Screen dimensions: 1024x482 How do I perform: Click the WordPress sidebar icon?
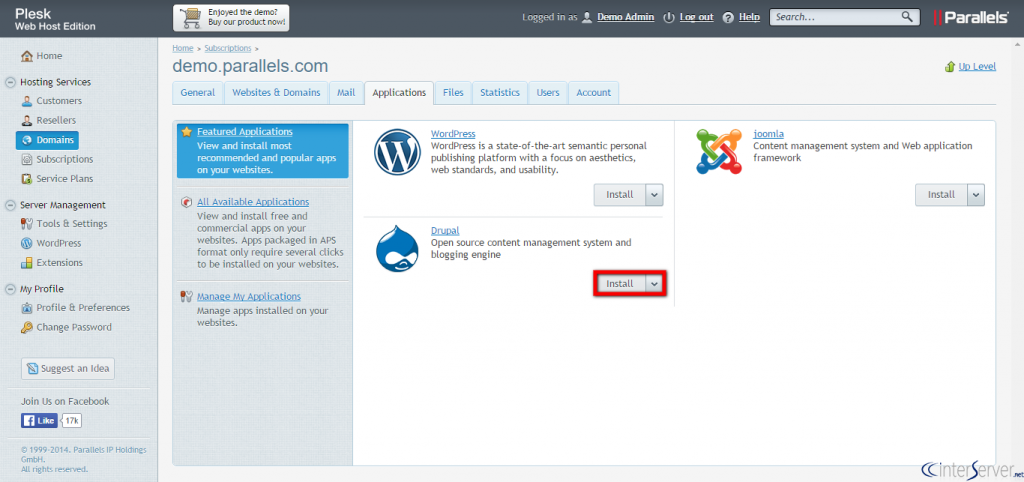tap(27, 244)
